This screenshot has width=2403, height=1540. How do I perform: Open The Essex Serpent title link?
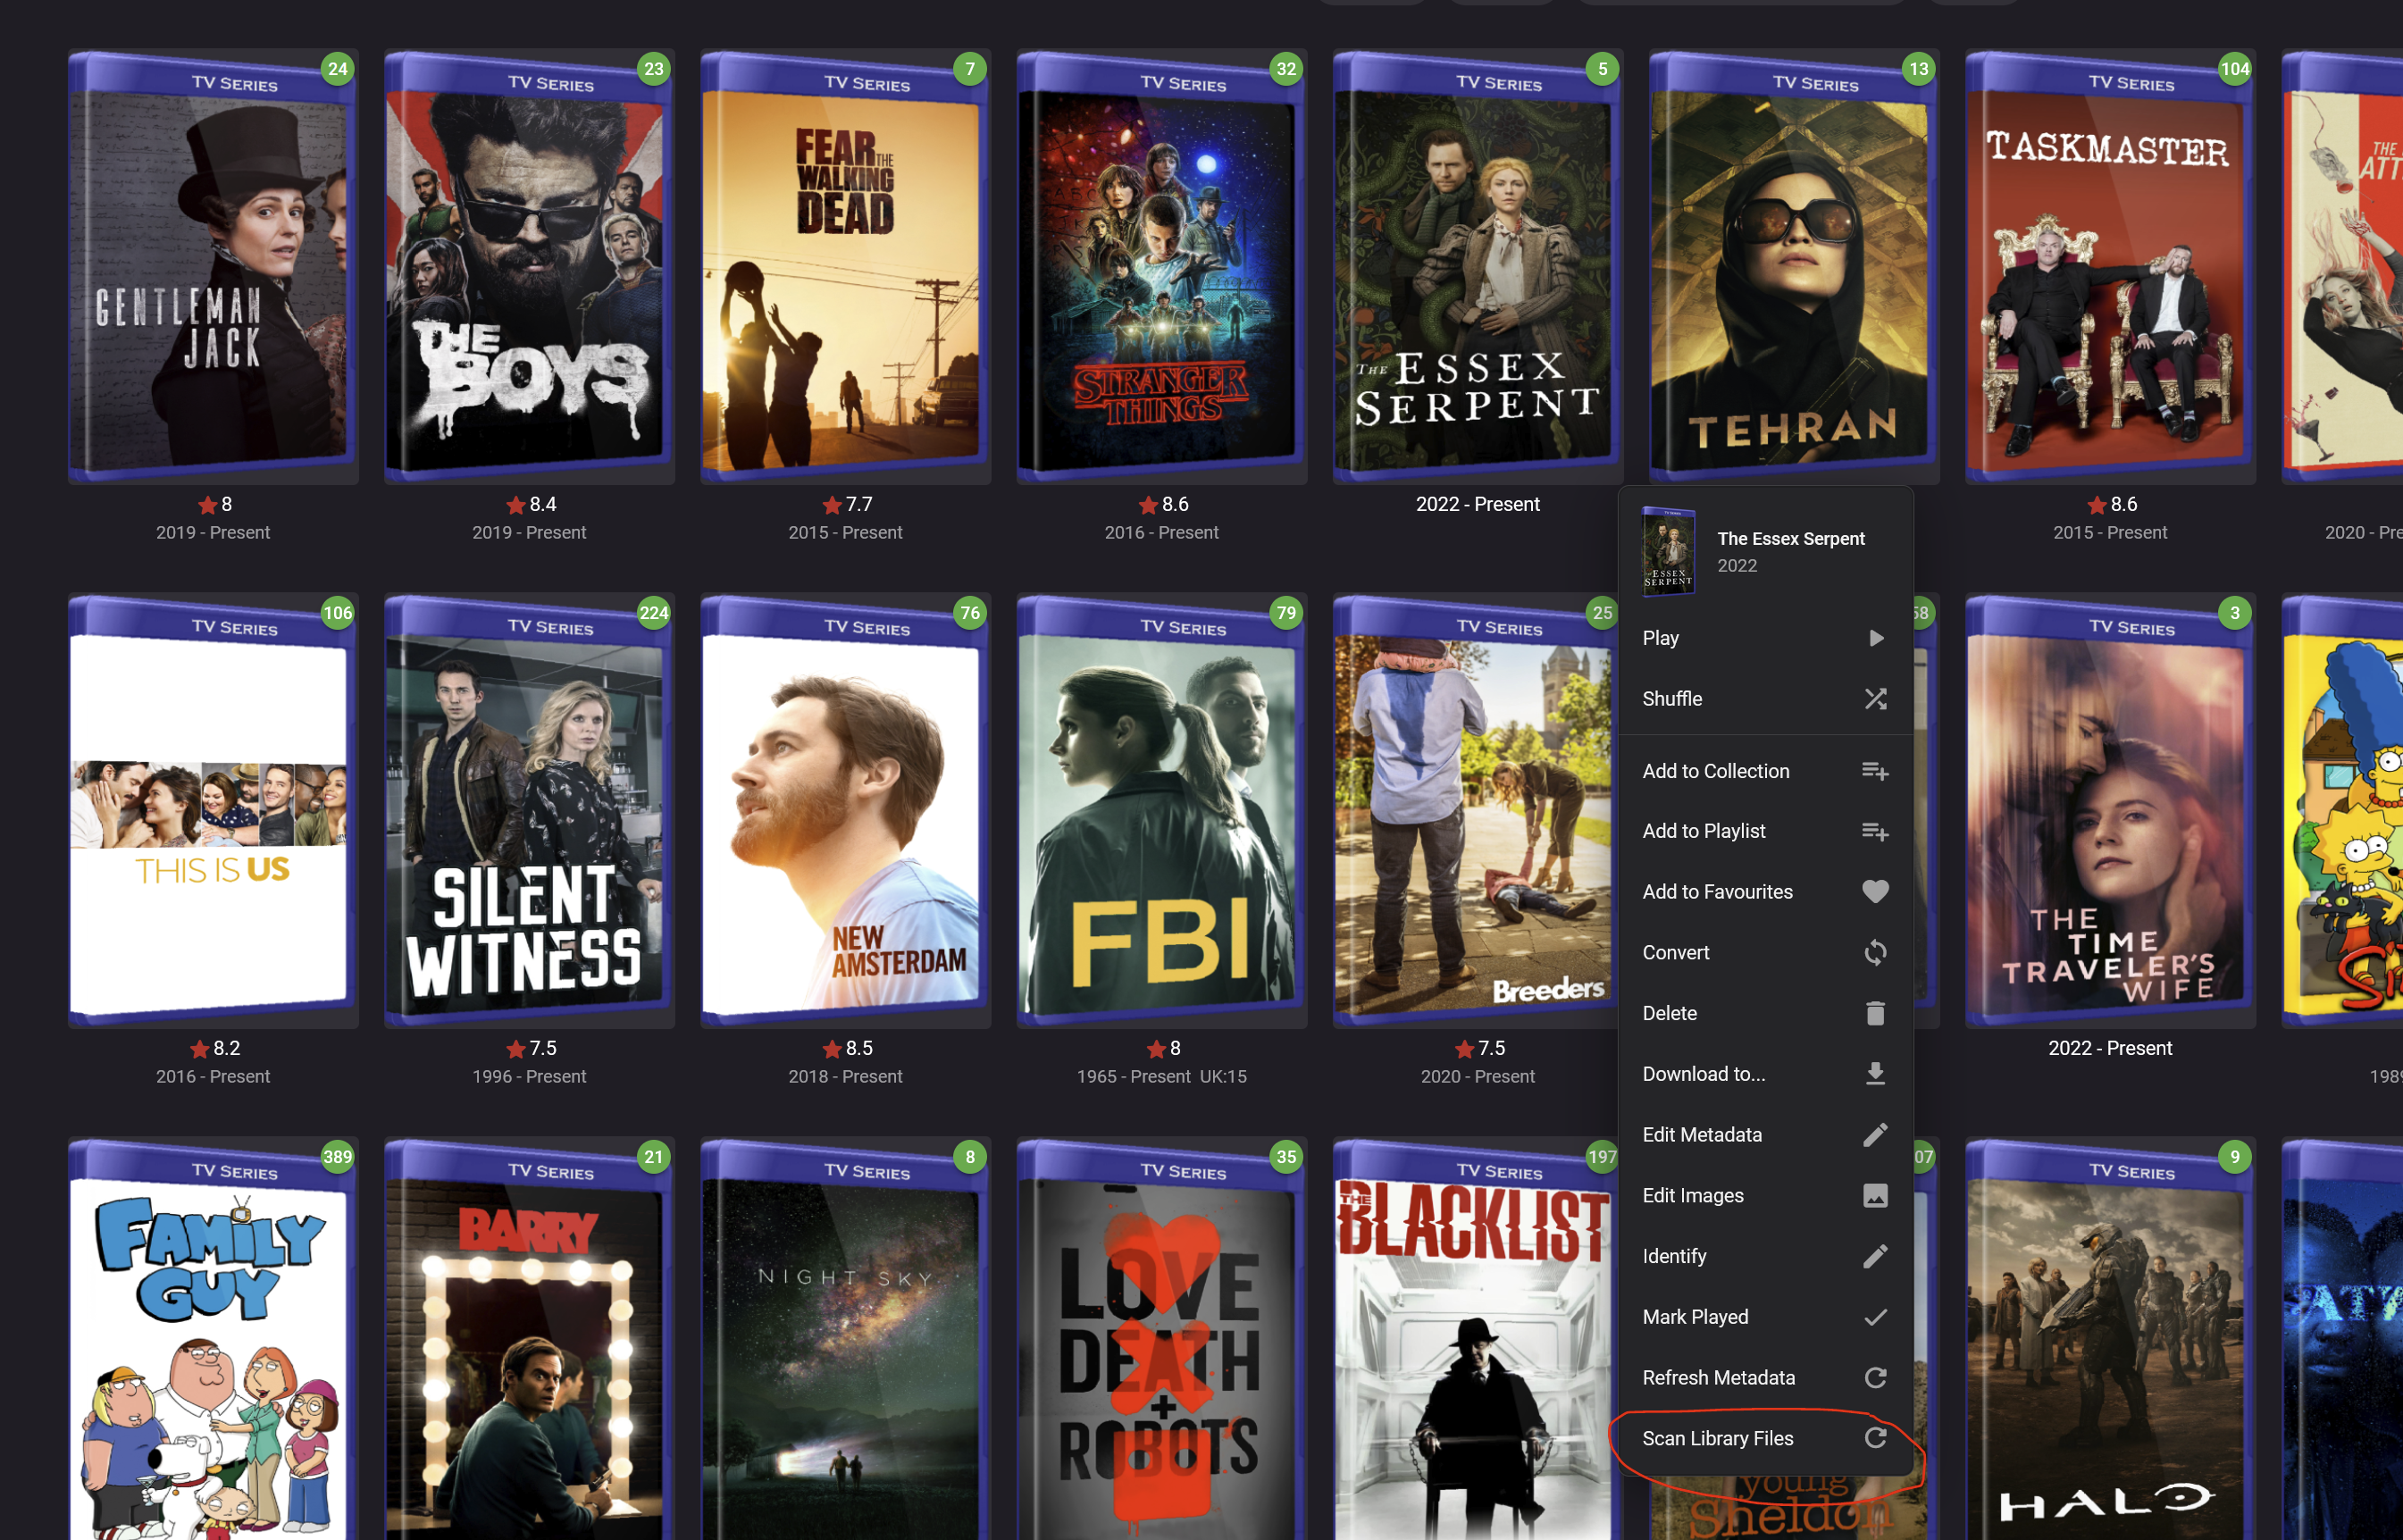click(1790, 539)
